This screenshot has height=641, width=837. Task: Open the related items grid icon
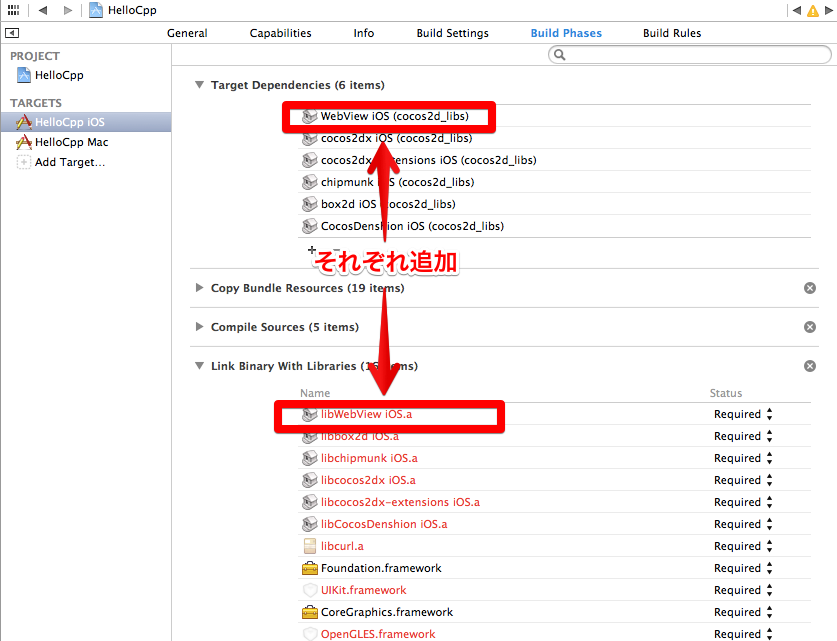pyautogui.click(x=13, y=10)
